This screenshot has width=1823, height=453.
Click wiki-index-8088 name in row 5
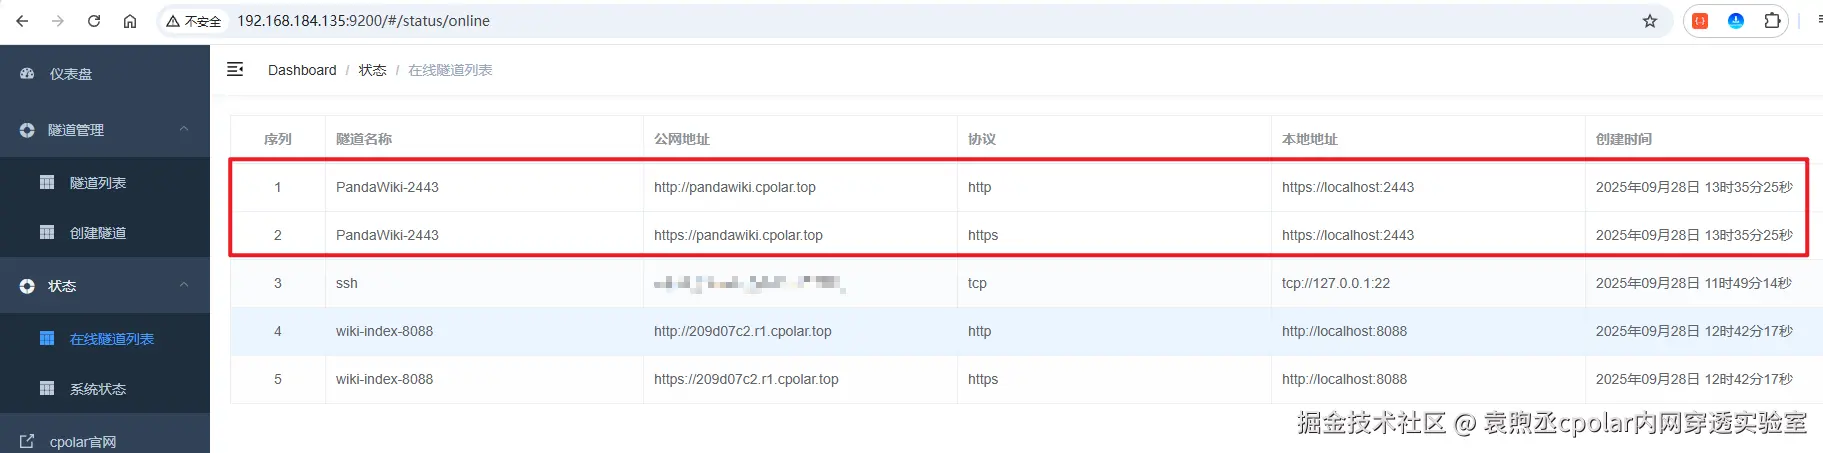point(384,379)
